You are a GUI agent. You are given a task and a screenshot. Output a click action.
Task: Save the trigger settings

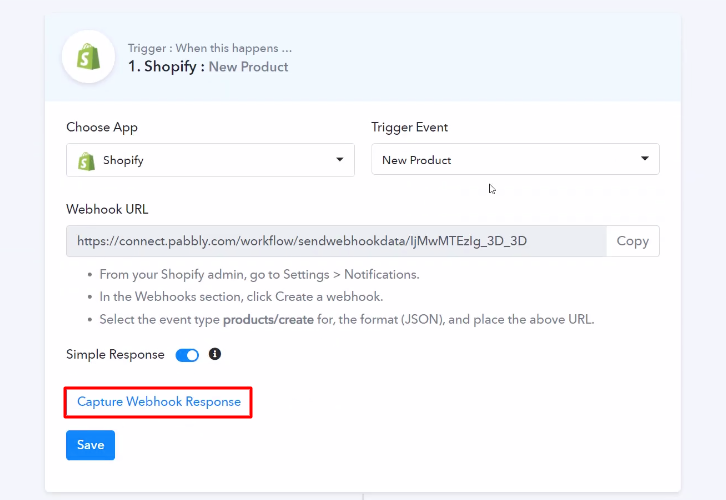90,445
